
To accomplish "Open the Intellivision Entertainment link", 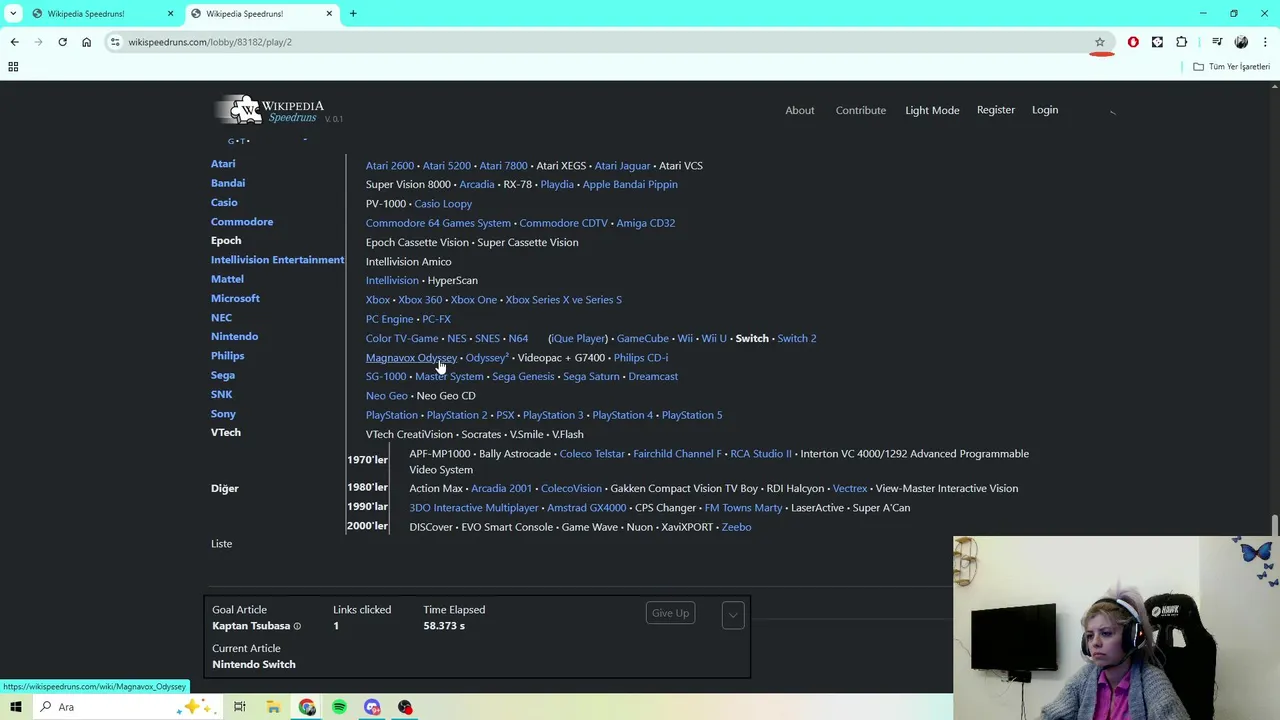I will 277,260.
